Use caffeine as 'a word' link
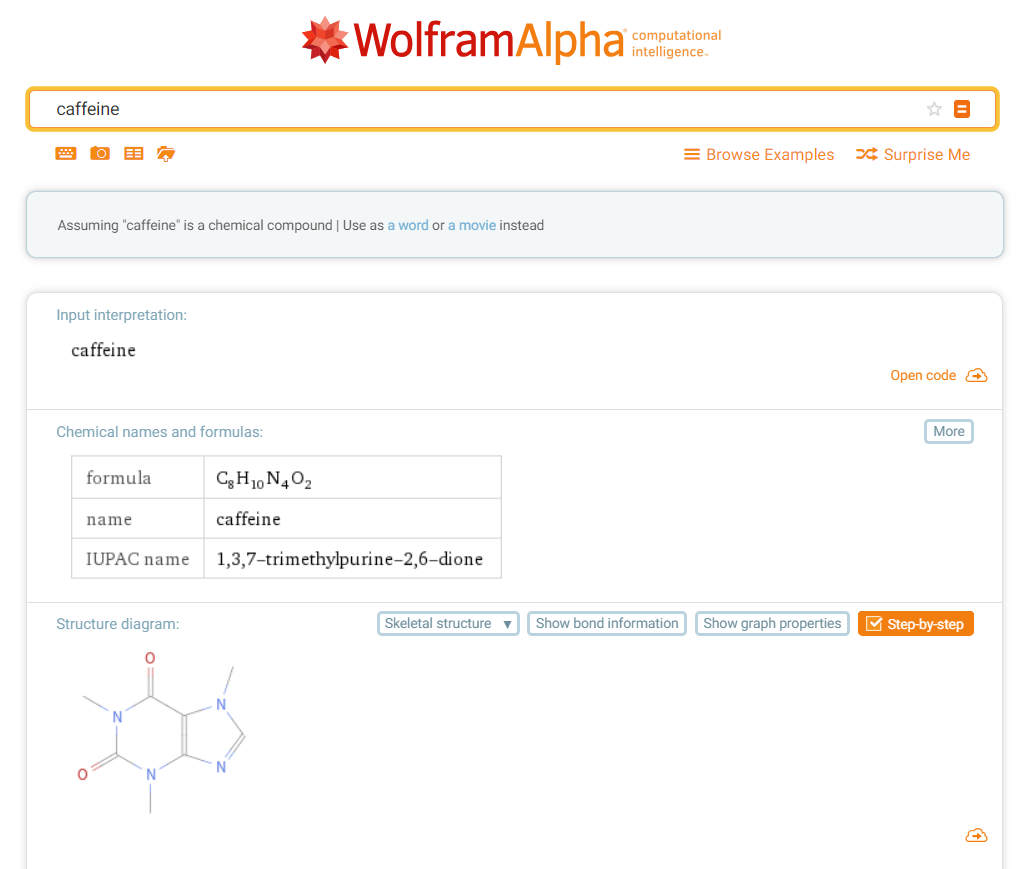 [408, 225]
